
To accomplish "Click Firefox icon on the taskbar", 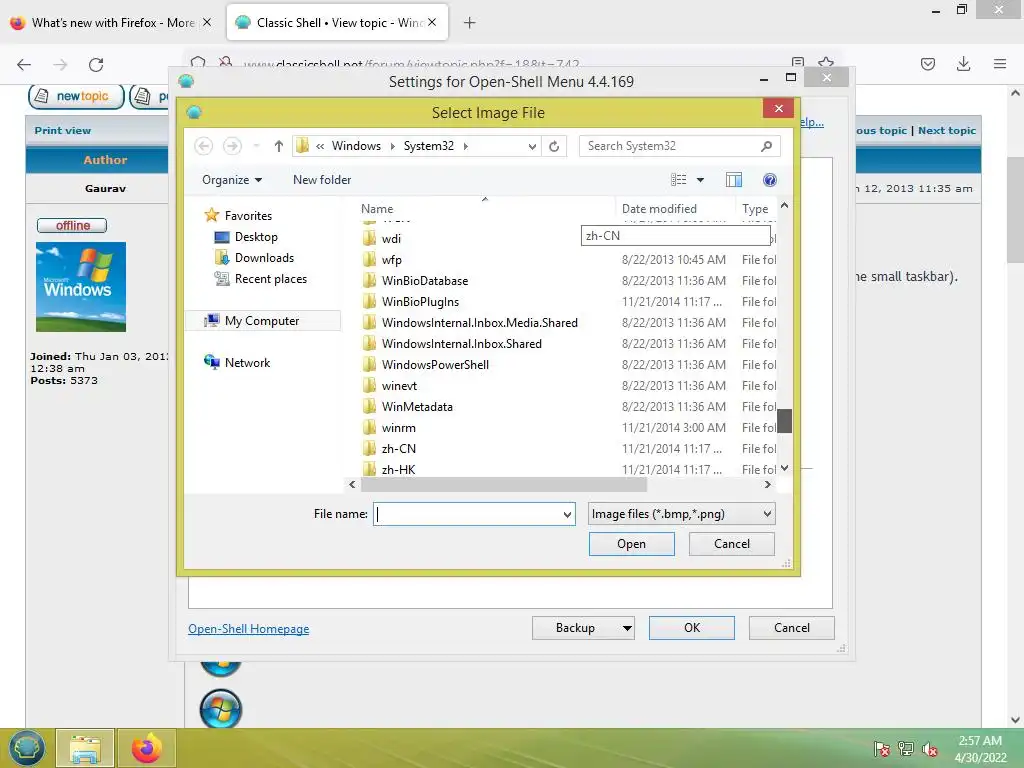I will 146,748.
